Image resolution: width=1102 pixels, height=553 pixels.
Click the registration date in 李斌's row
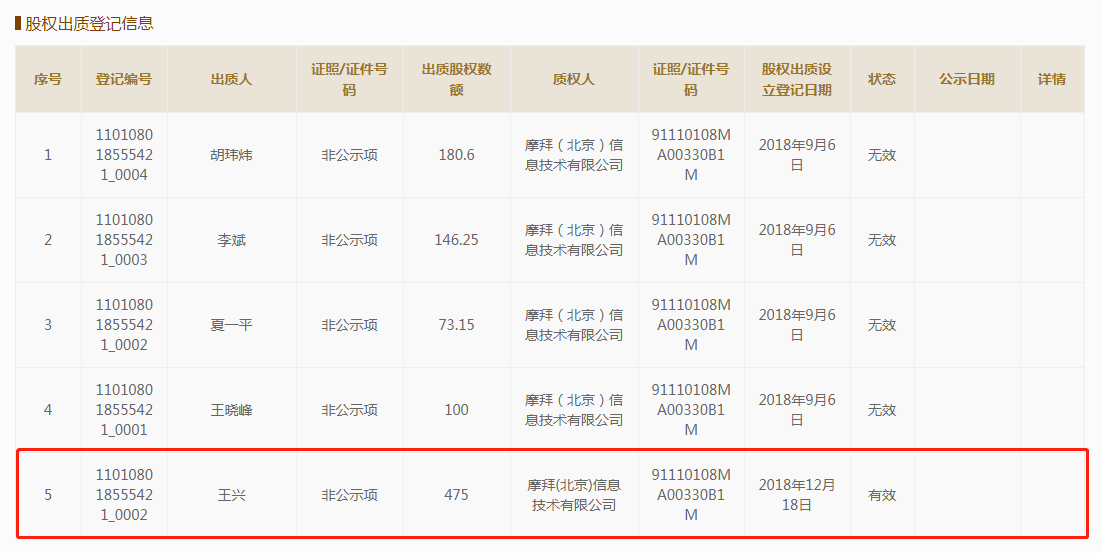point(796,240)
